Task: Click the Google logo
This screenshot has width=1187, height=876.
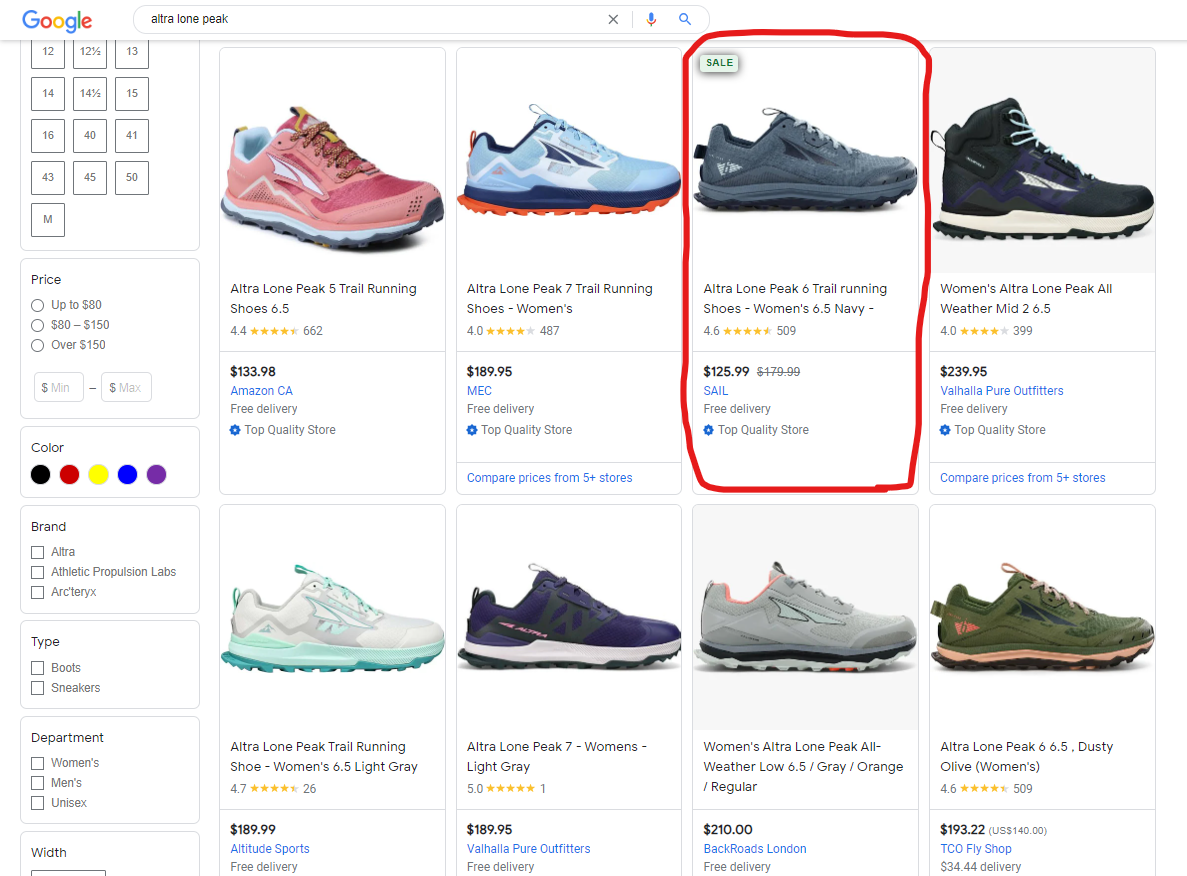Action: [x=57, y=20]
